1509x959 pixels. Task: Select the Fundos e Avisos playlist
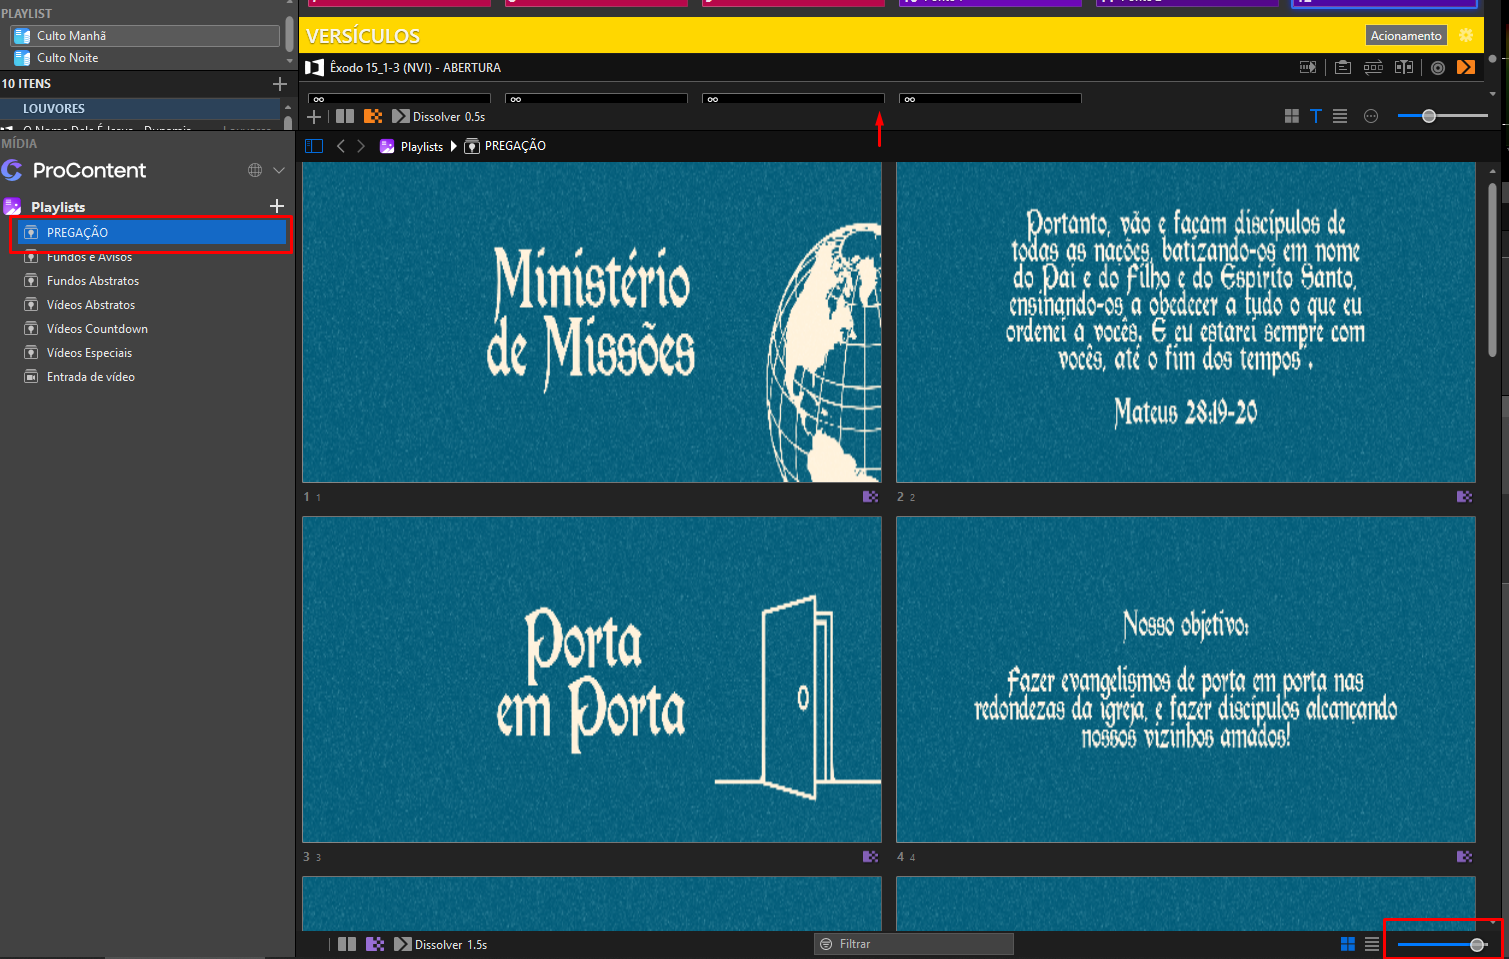[89, 257]
